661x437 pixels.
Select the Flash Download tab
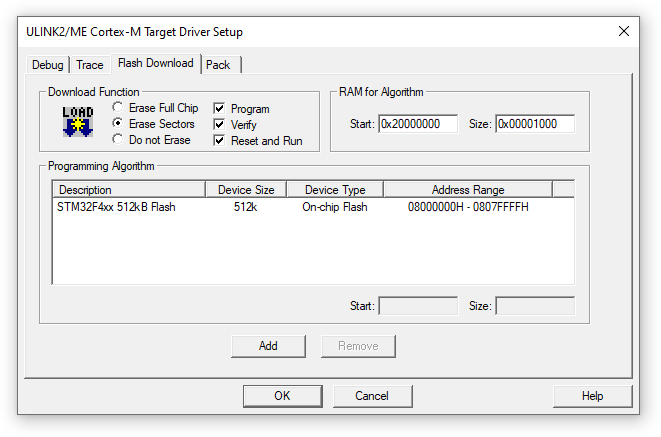[x=156, y=63]
